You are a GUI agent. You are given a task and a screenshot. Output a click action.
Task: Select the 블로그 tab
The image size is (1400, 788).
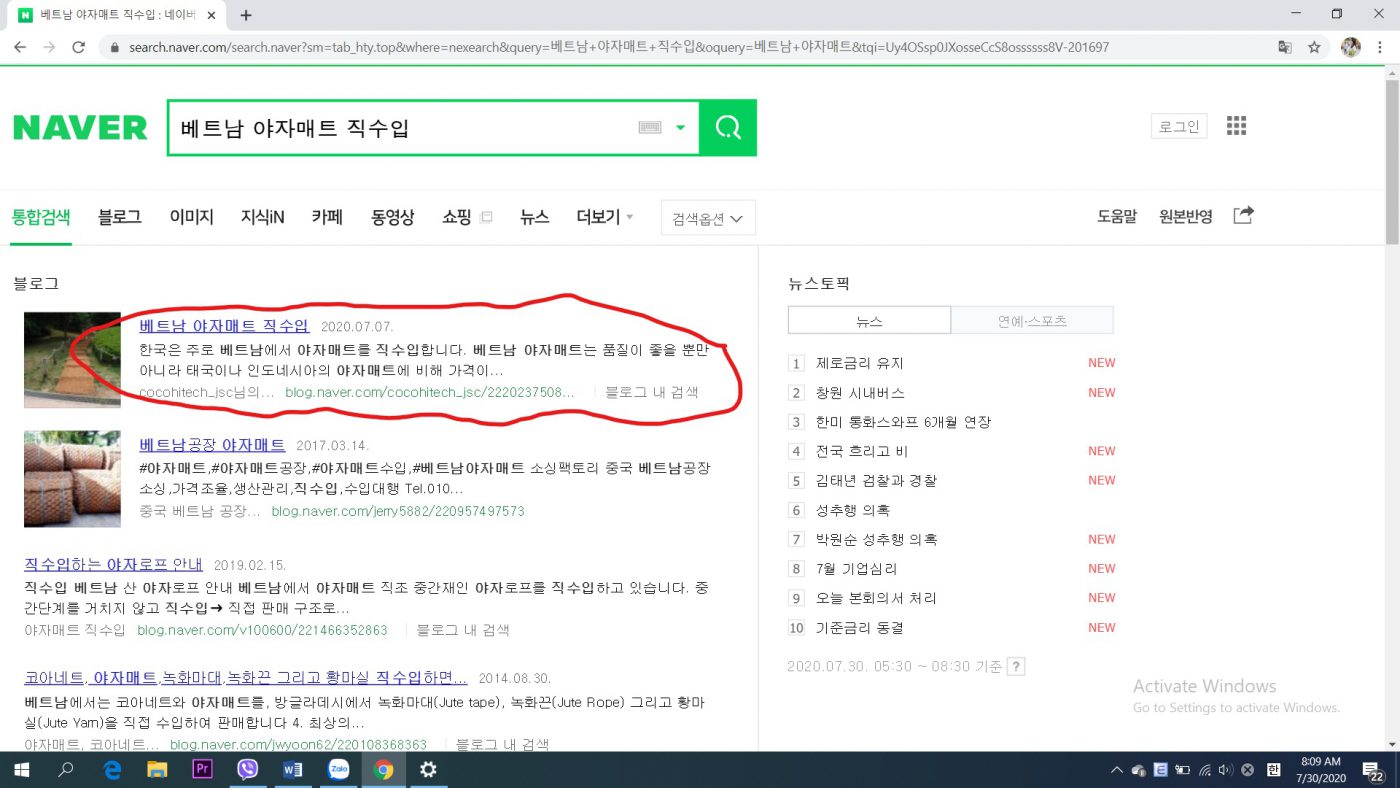(x=120, y=216)
